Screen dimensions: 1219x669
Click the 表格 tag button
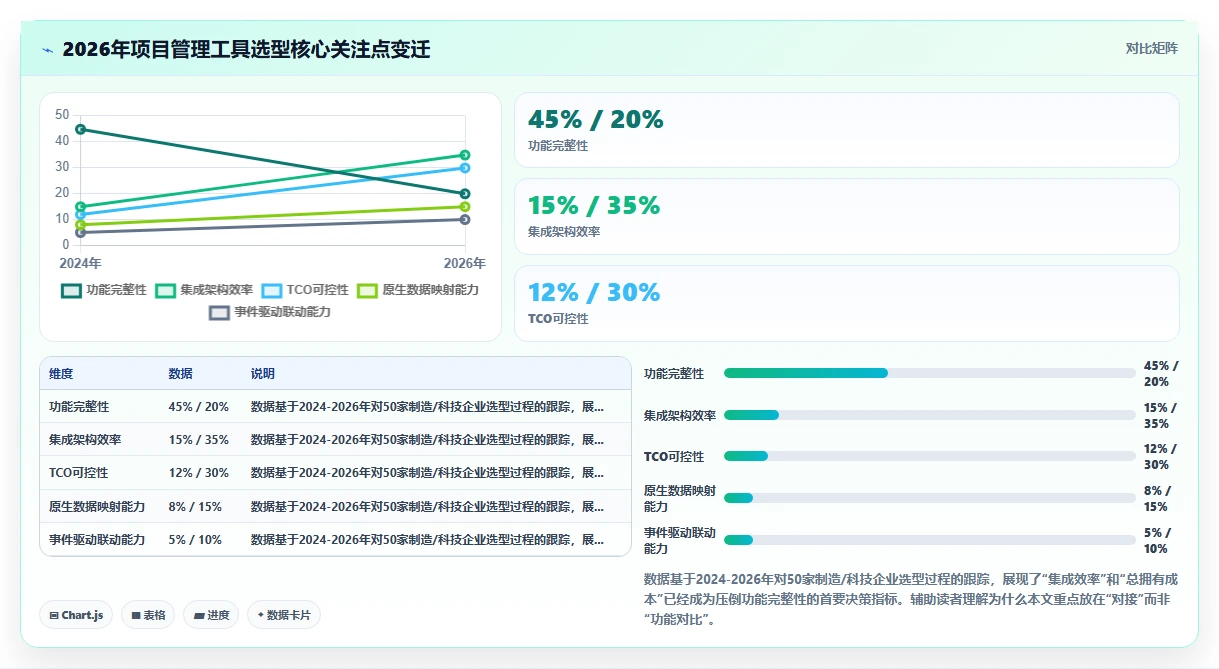pyautogui.click(x=149, y=615)
